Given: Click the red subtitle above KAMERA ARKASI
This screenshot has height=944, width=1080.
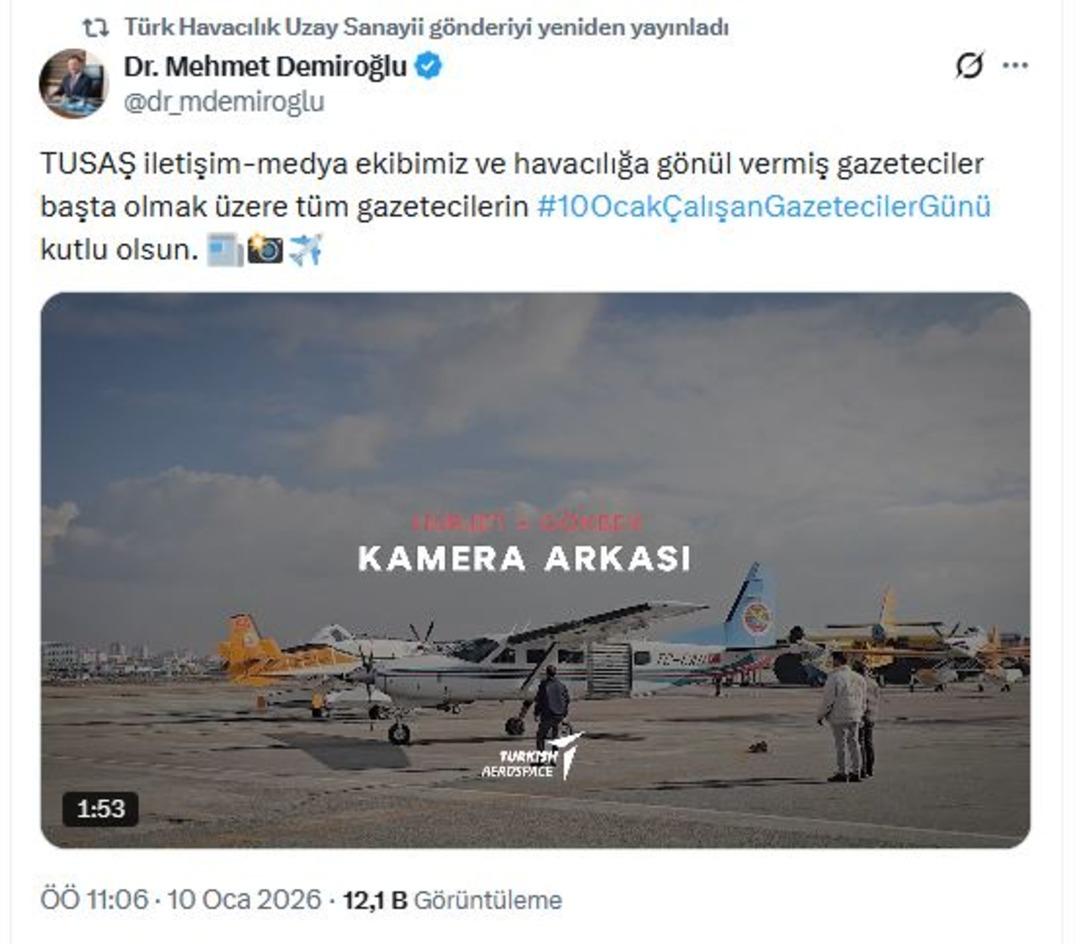Looking at the screenshot, I should pos(527,523).
